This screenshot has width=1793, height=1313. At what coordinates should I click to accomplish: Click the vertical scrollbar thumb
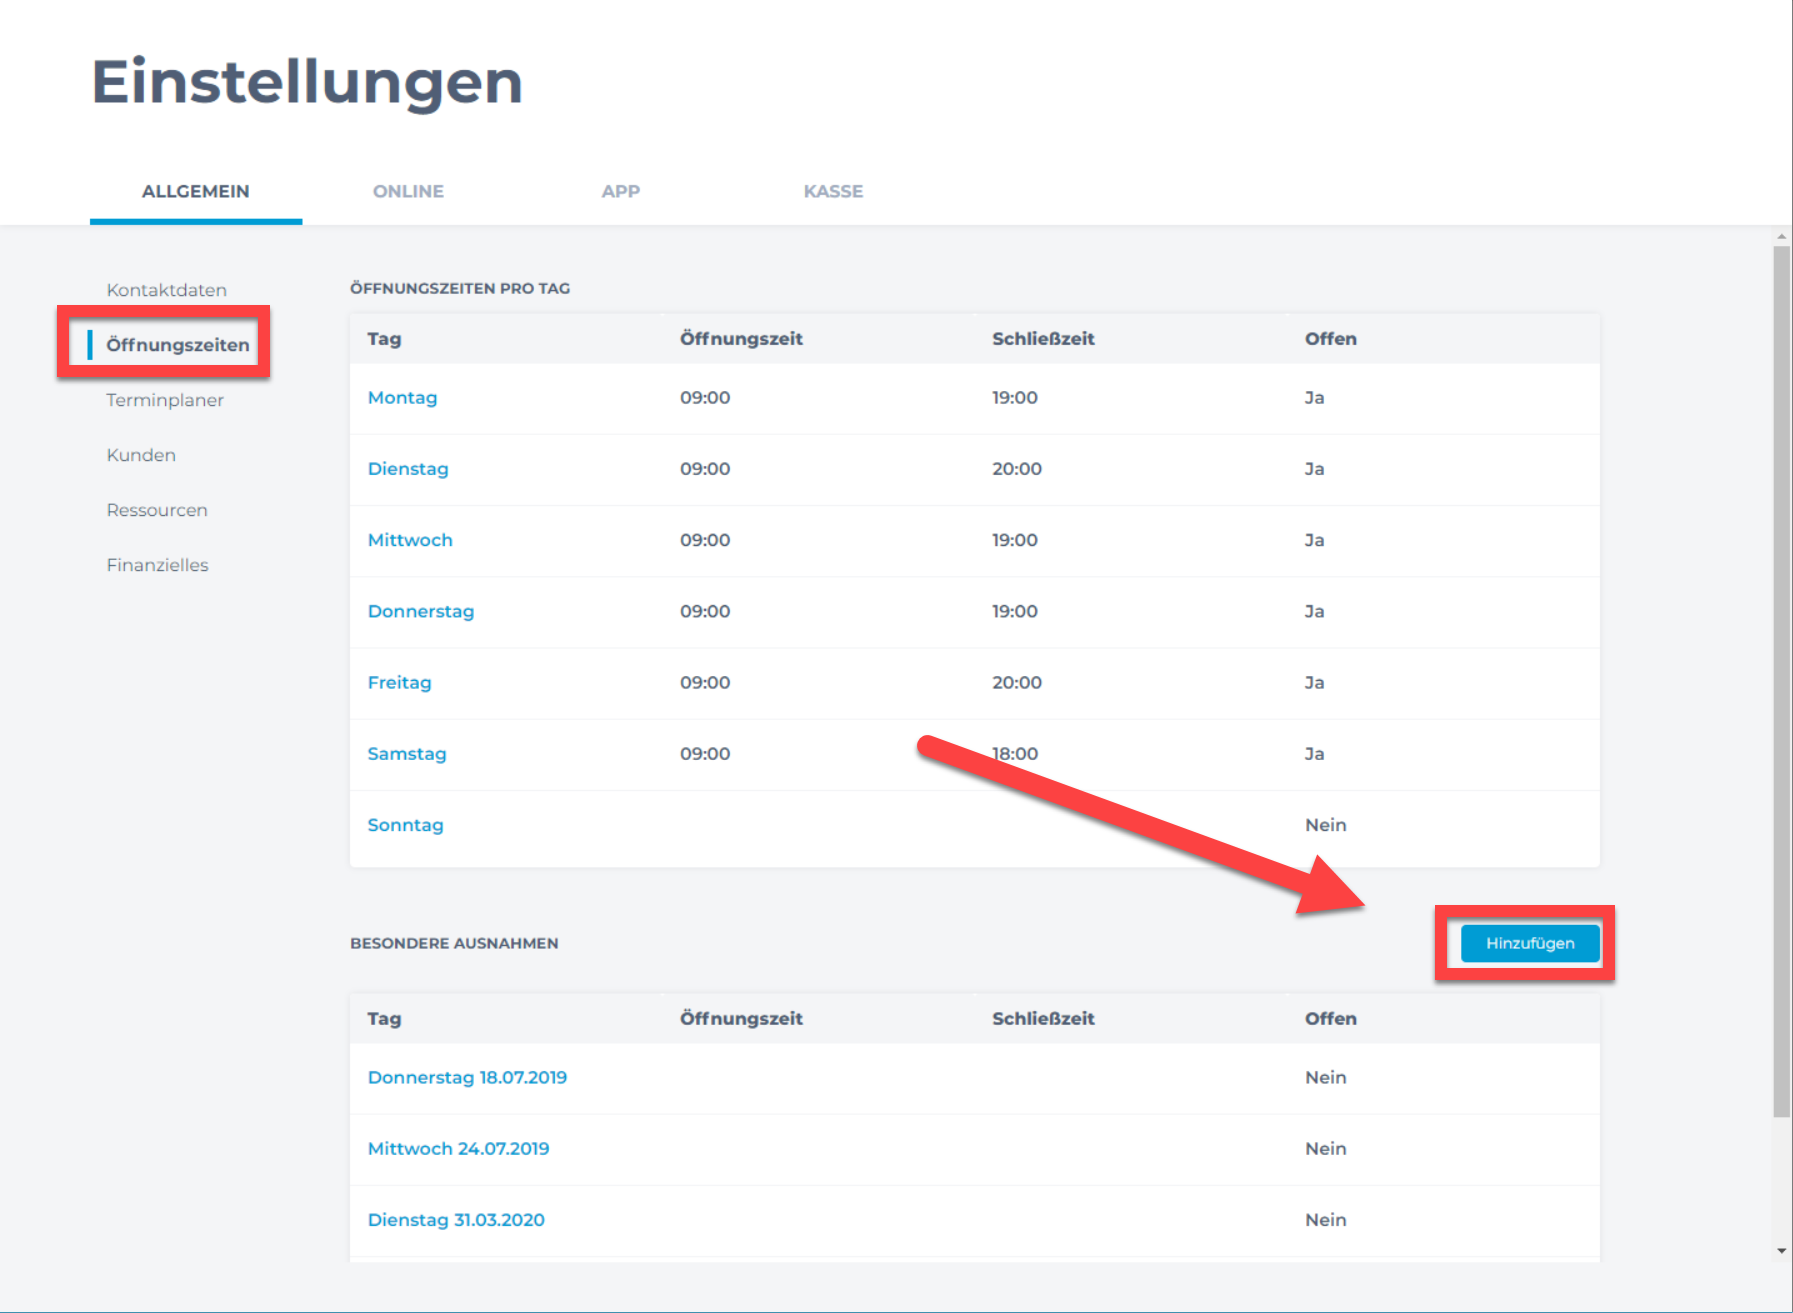[1781, 680]
